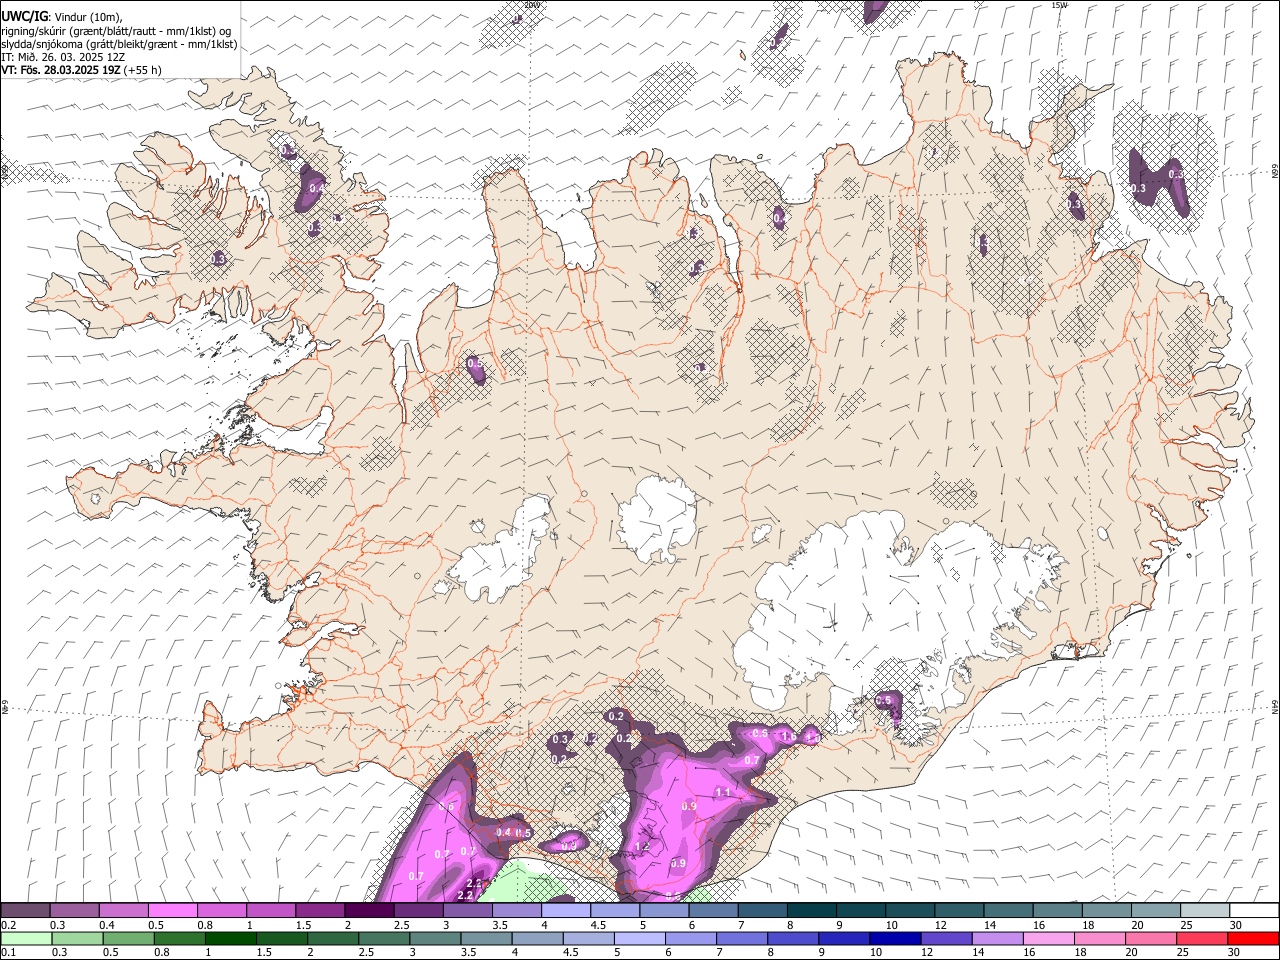This screenshot has width=1280, height=960.
Task: Pick the upper legend swatch between 0.4 and 0.5
Action: (x=123, y=911)
